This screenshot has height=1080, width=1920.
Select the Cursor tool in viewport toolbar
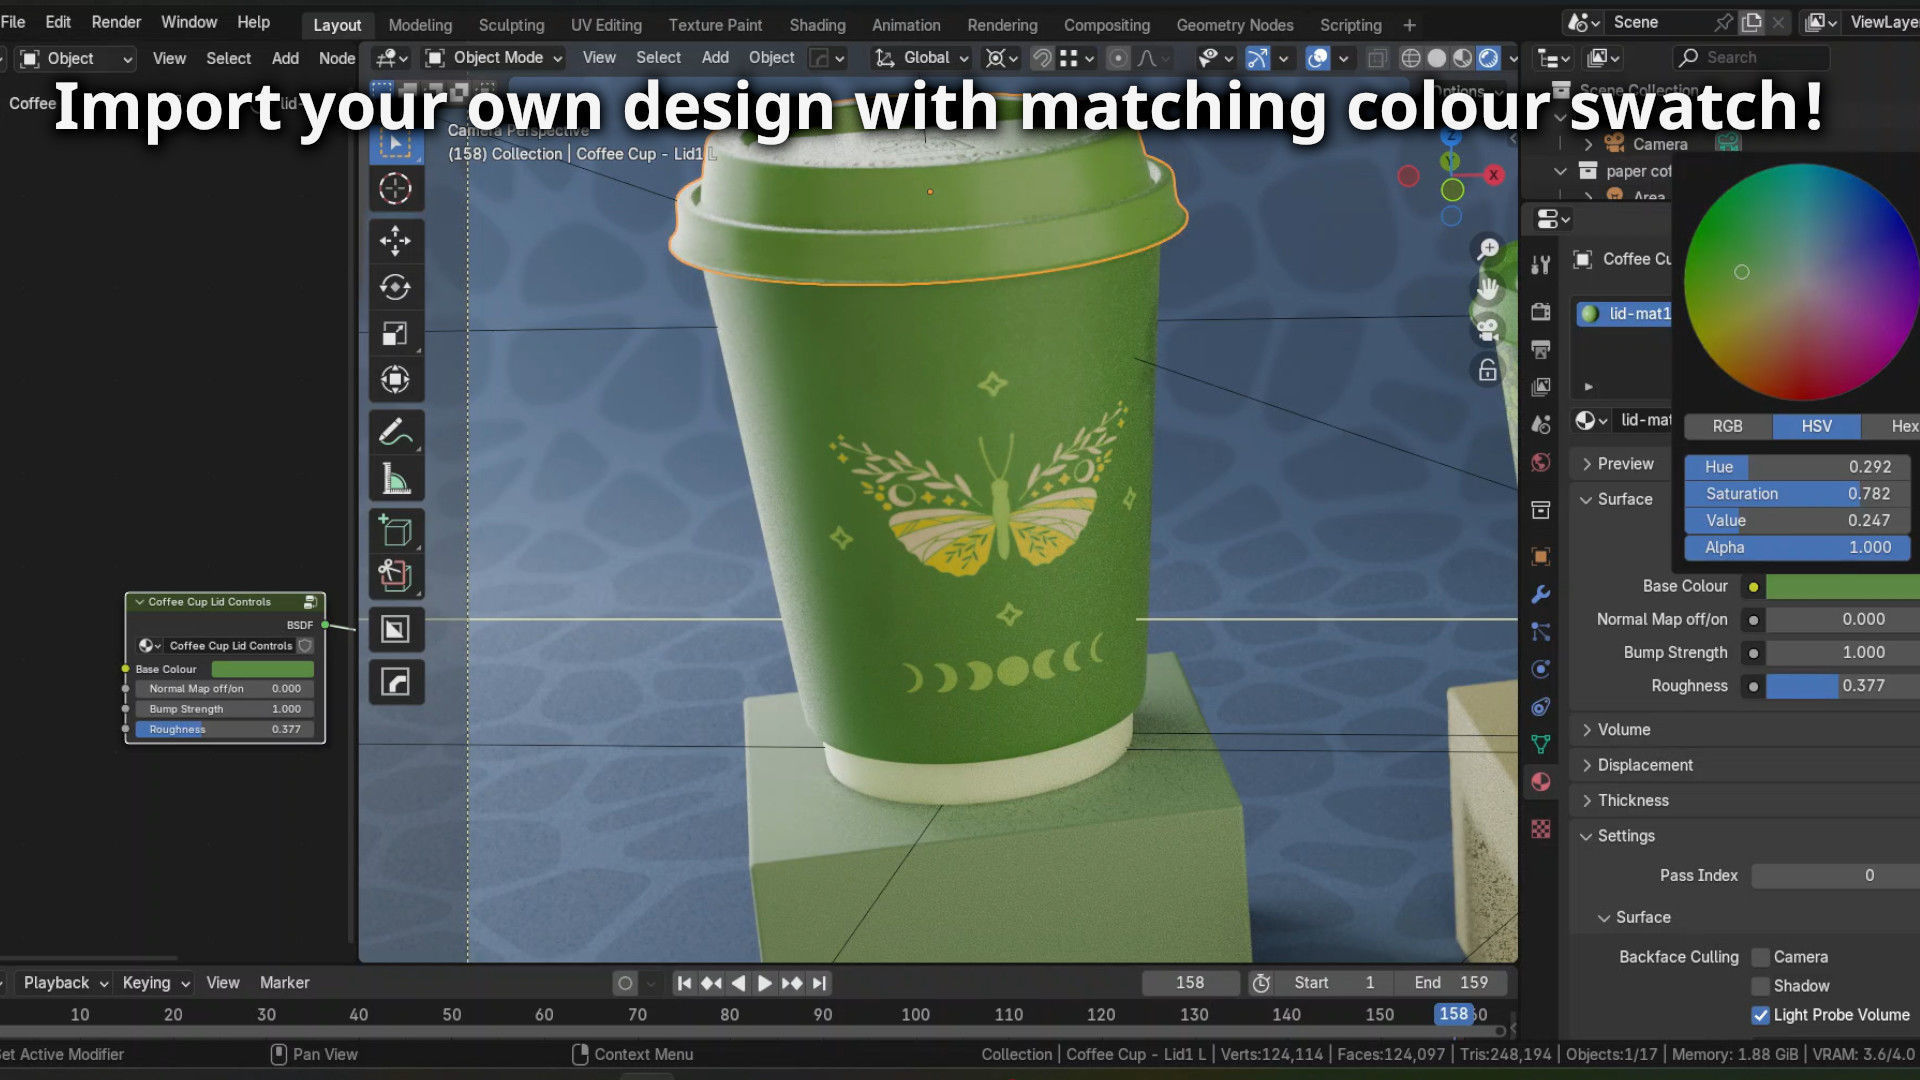tap(395, 189)
